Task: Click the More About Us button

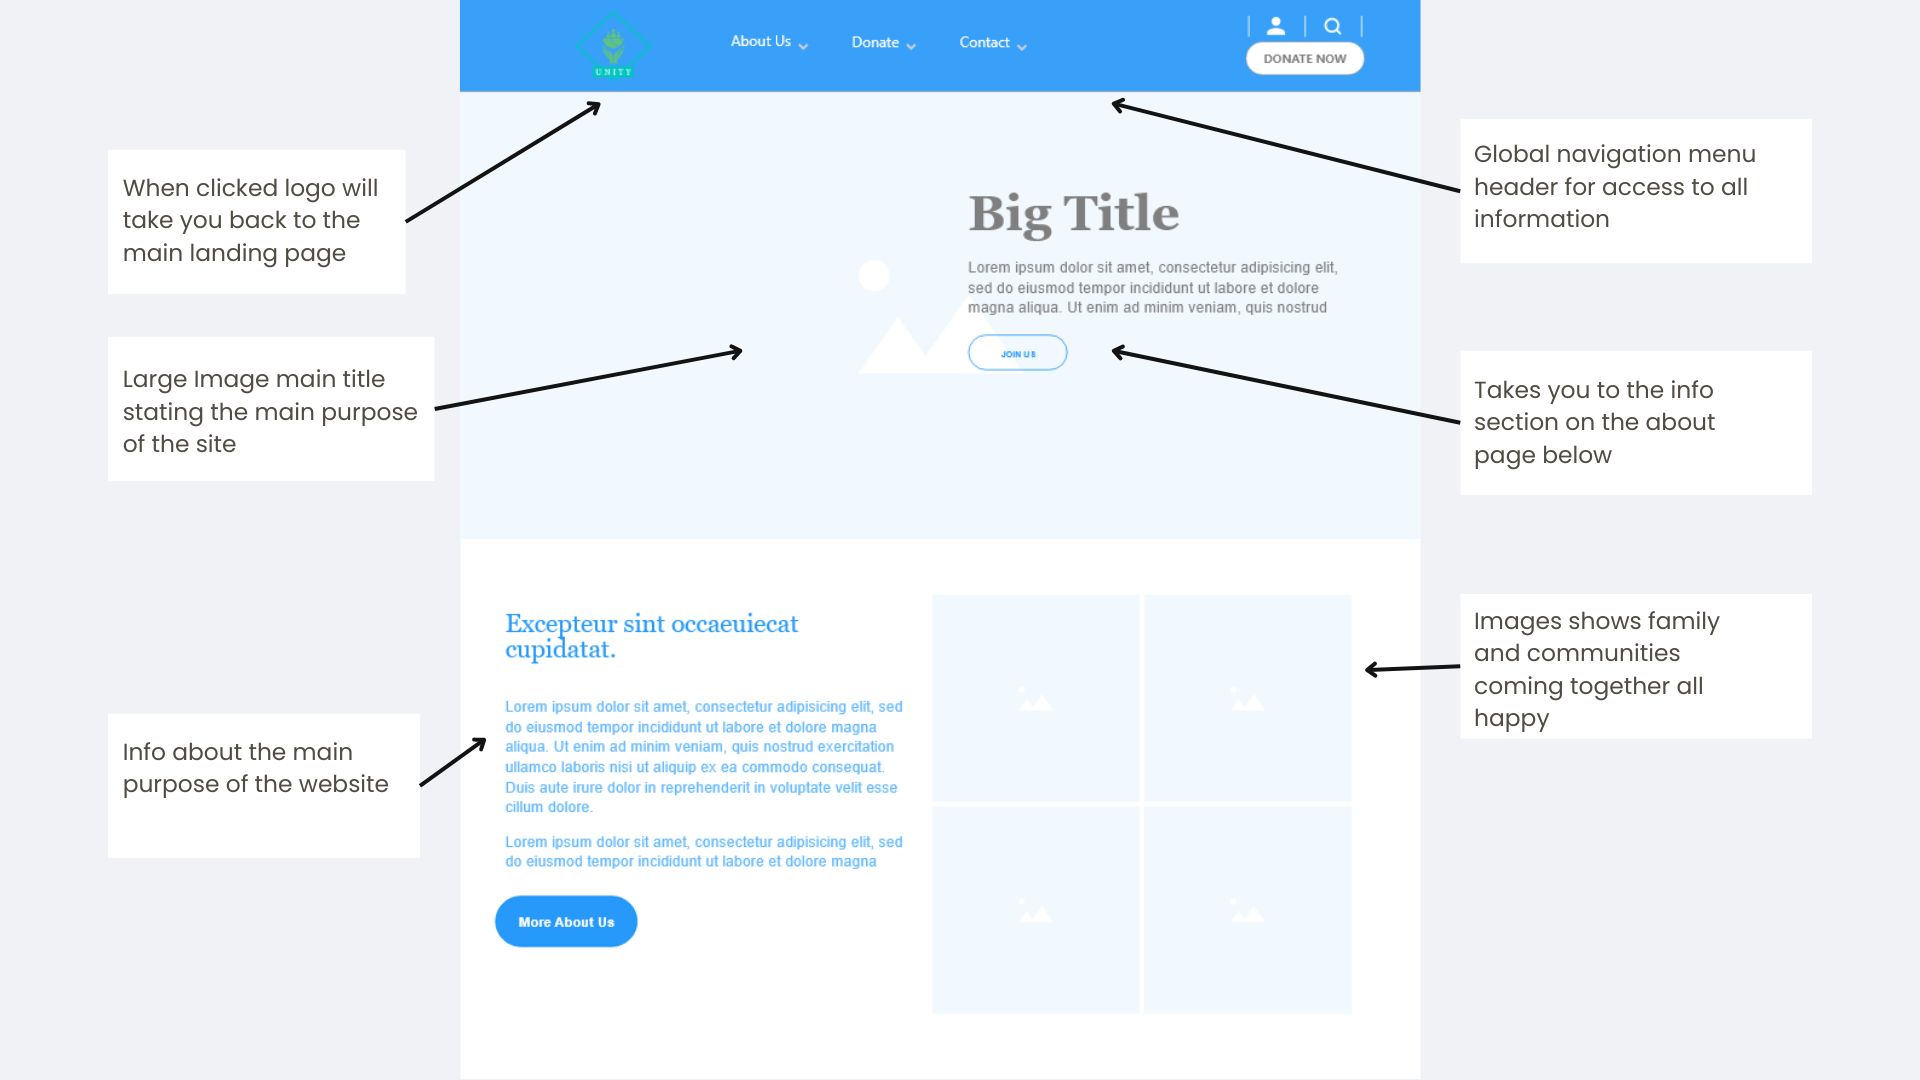Action: [566, 922]
